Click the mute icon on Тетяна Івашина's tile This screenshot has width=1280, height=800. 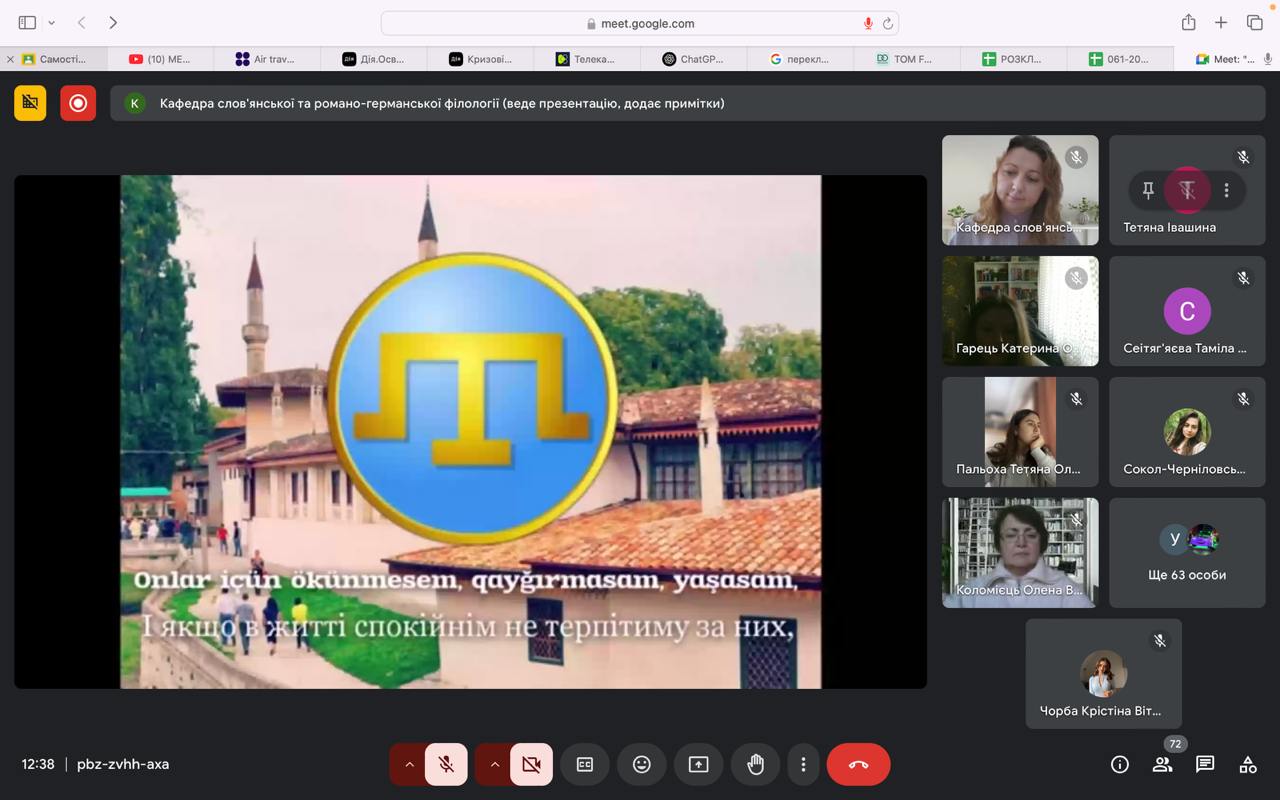[1187, 190]
